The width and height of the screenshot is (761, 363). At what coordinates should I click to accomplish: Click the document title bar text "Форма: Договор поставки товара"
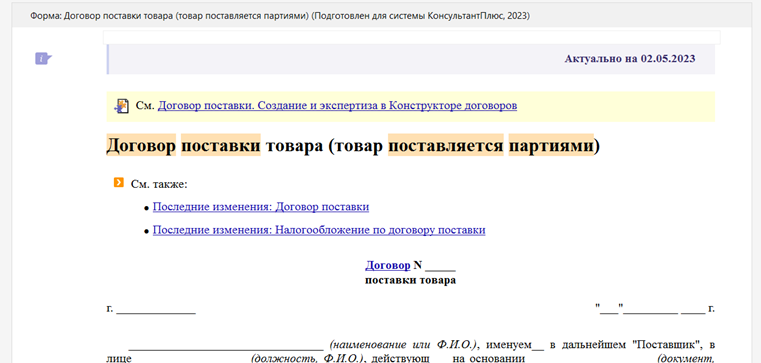click(280, 16)
